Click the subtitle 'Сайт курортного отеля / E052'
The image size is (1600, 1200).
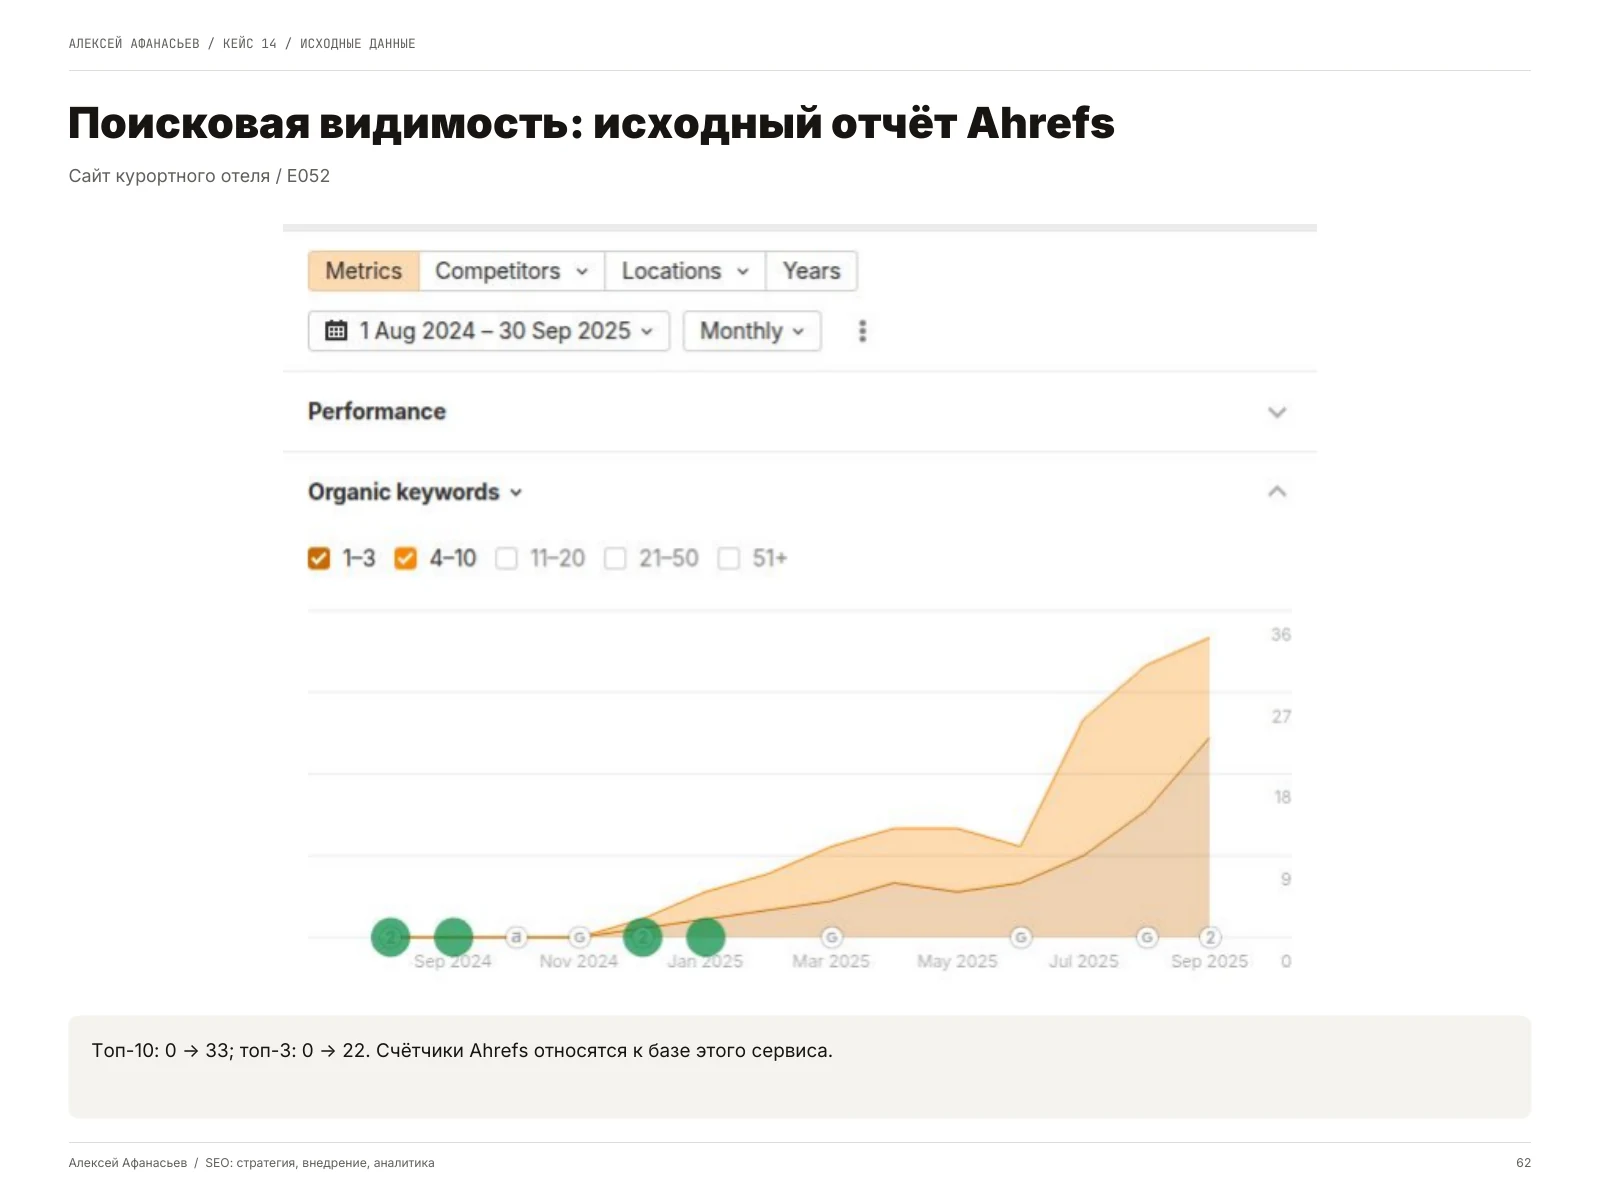click(199, 176)
